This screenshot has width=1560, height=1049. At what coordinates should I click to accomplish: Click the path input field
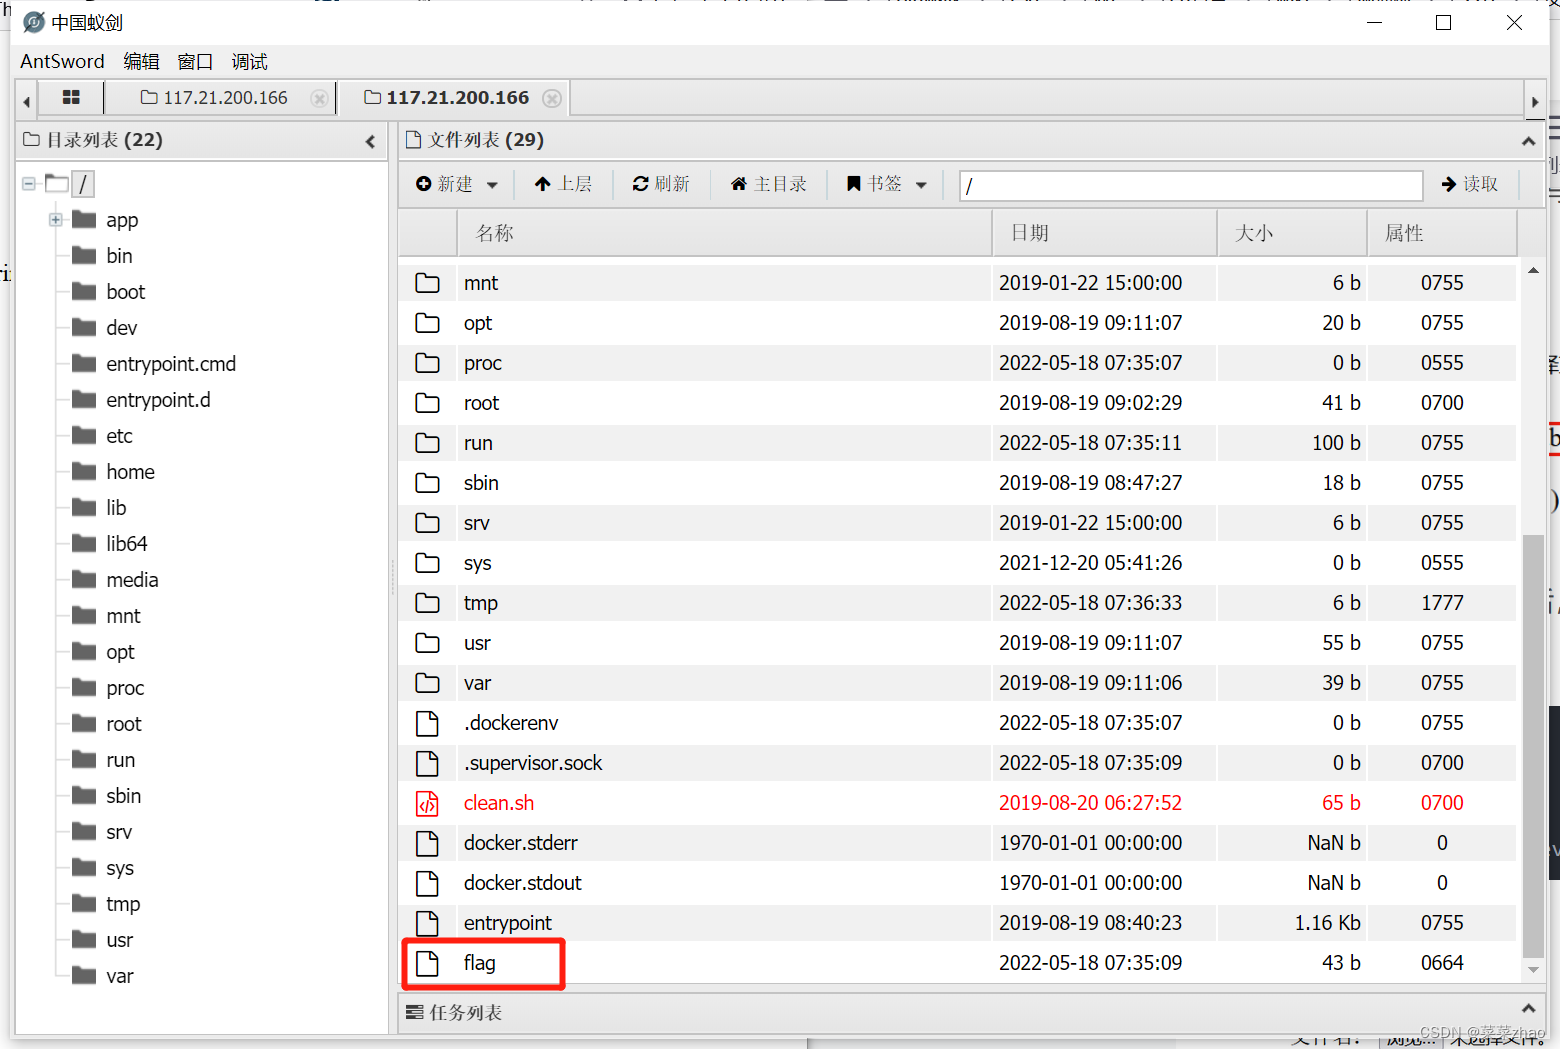pos(1191,185)
